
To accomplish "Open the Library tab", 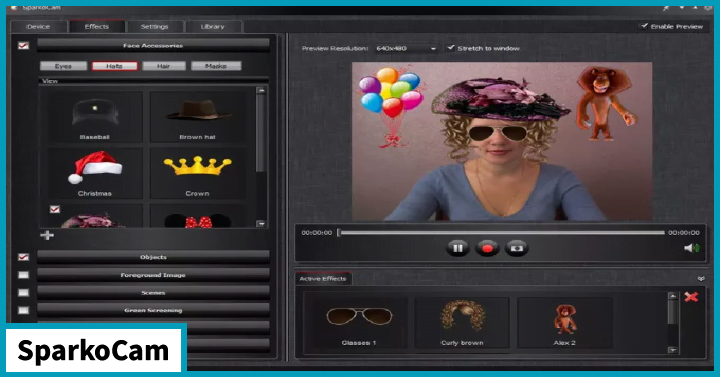I will pyautogui.click(x=213, y=27).
